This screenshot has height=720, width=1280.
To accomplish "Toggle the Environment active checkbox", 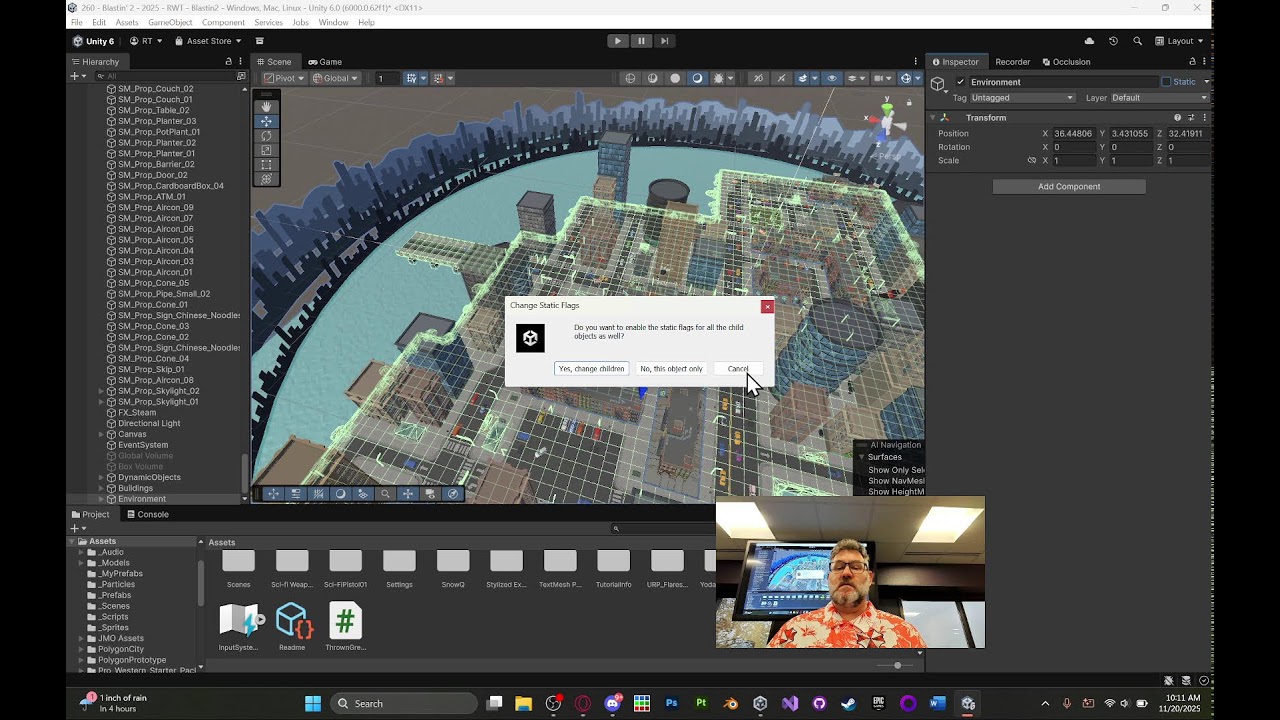I will pyautogui.click(x=961, y=82).
